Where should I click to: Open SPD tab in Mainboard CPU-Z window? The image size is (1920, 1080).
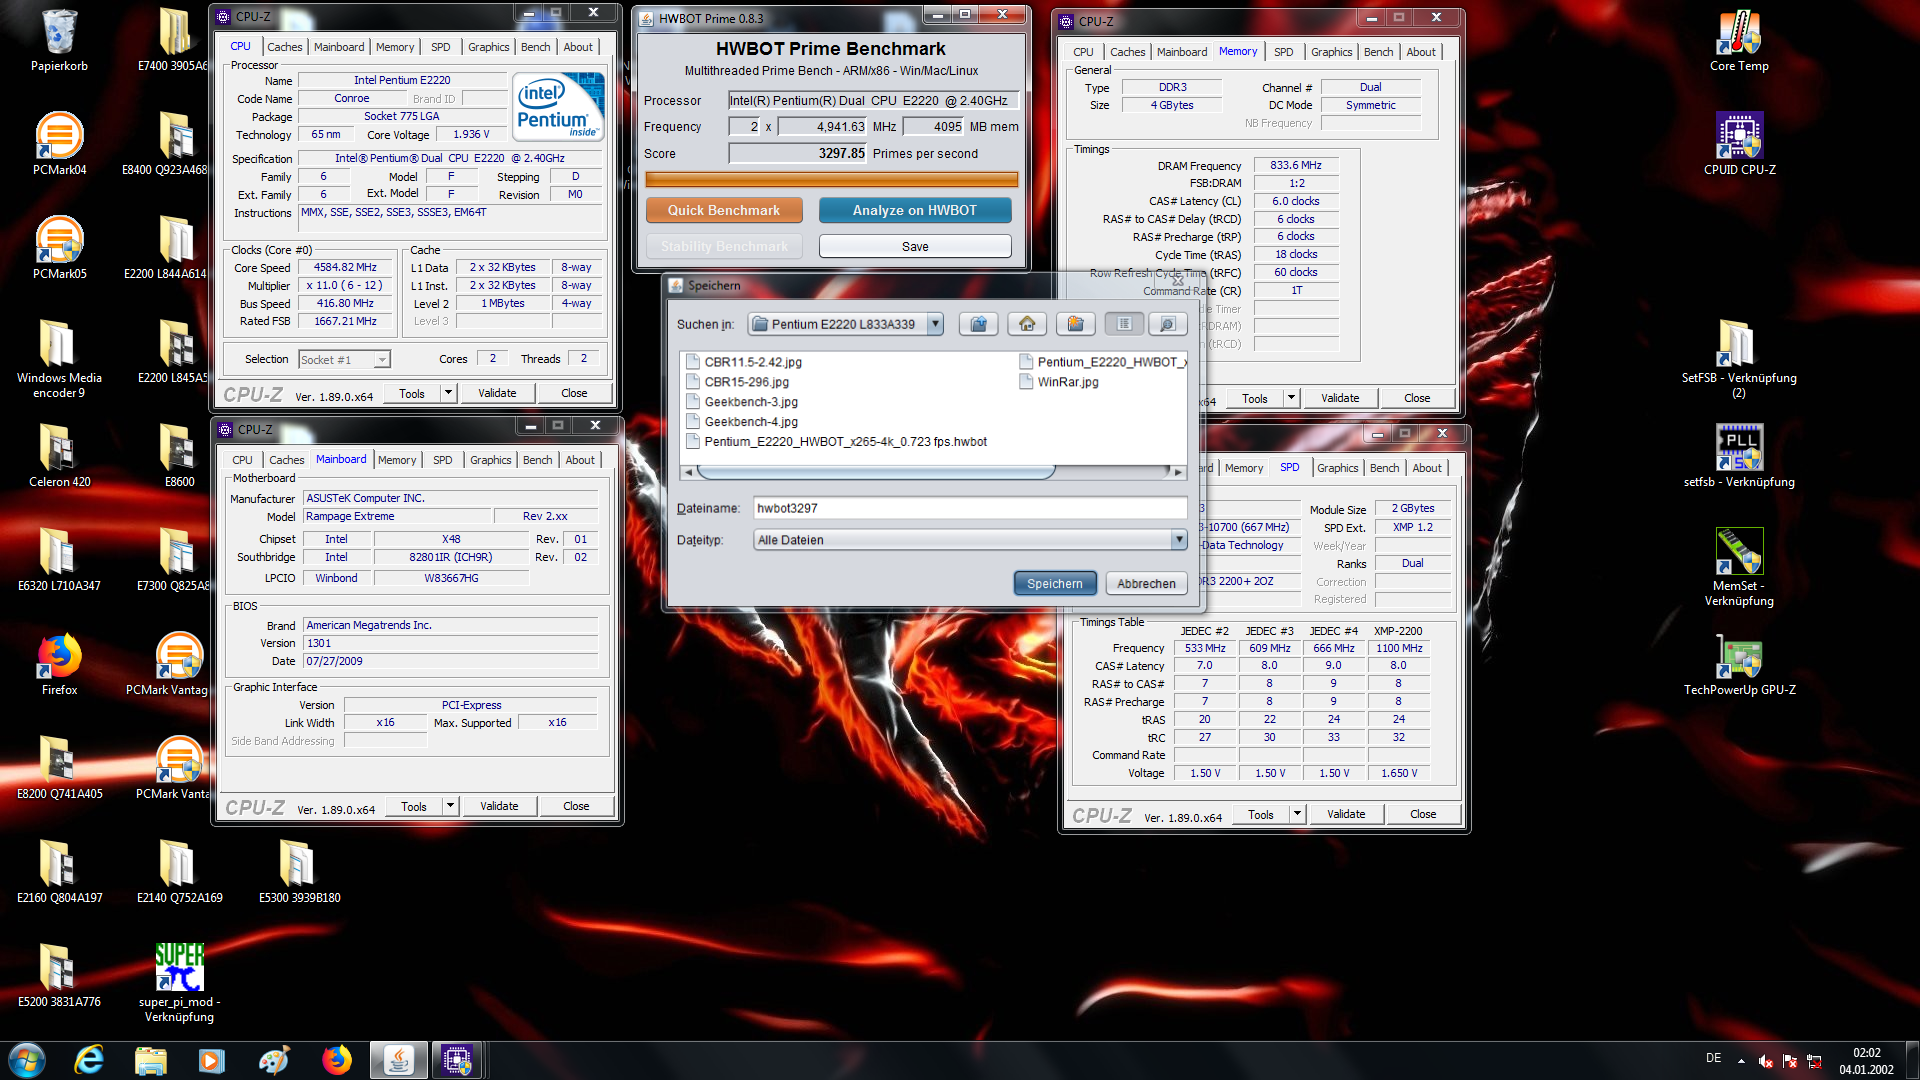pyautogui.click(x=442, y=460)
